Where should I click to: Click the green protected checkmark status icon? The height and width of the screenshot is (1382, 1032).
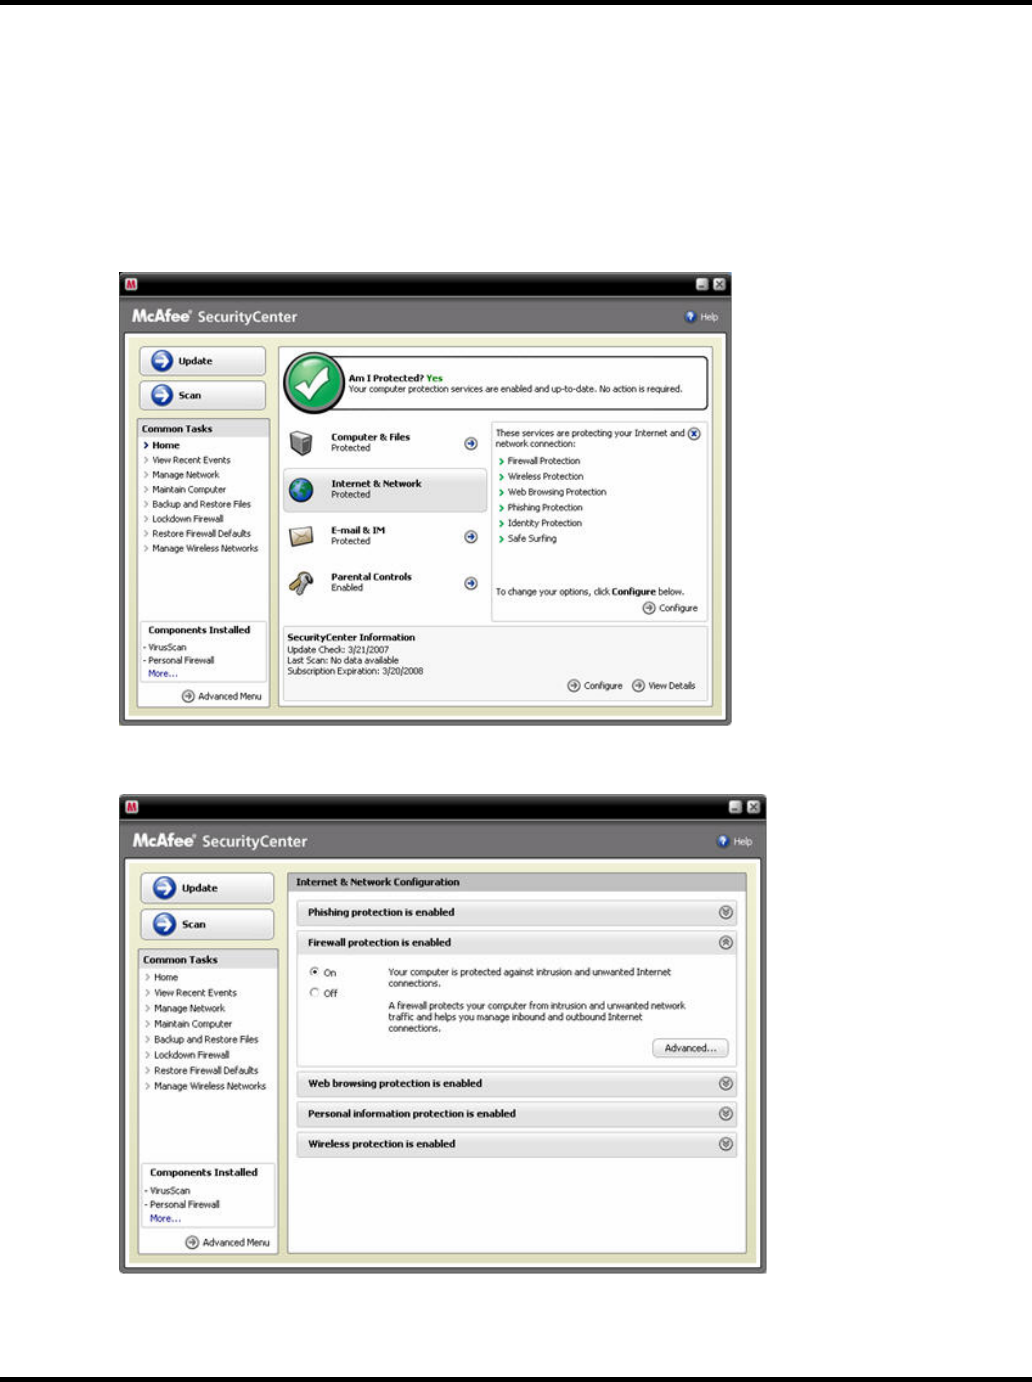pyautogui.click(x=313, y=383)
